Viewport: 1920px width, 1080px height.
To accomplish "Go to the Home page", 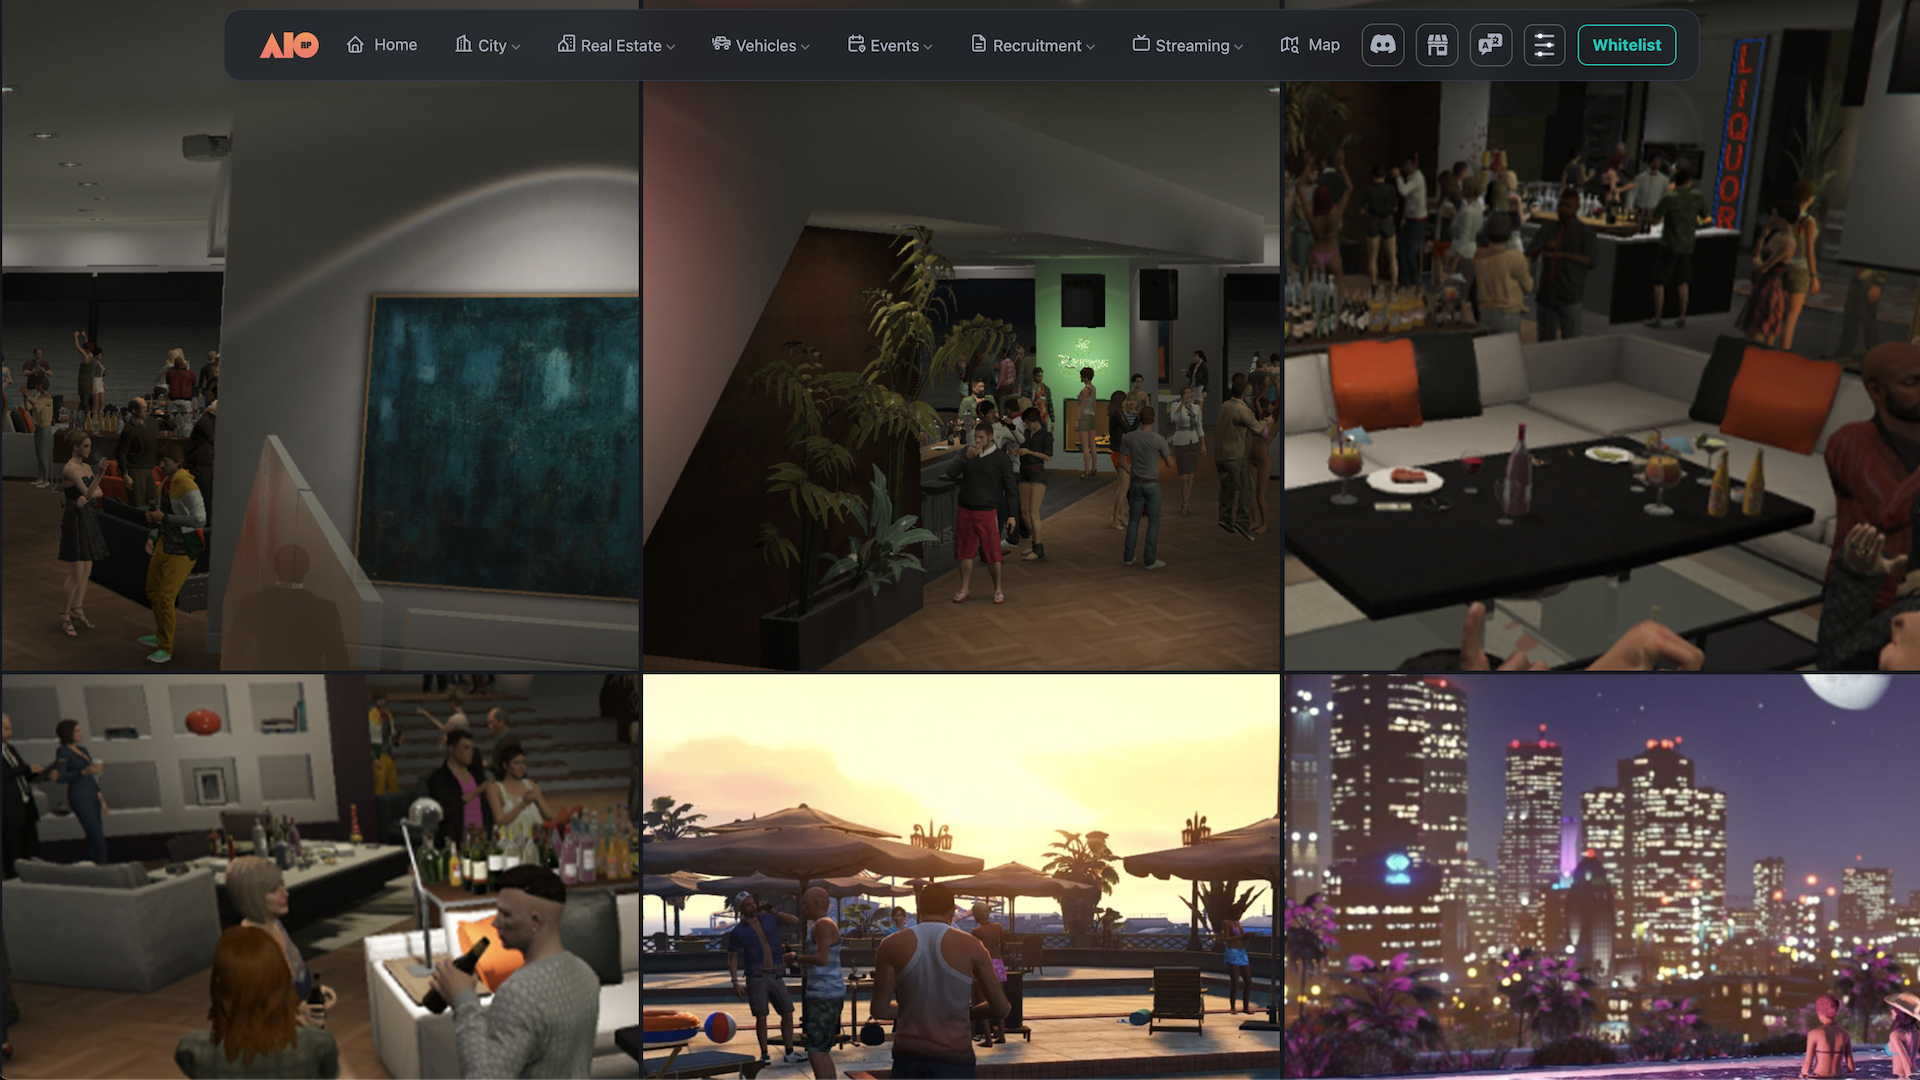I will click(x=395, y=45).
